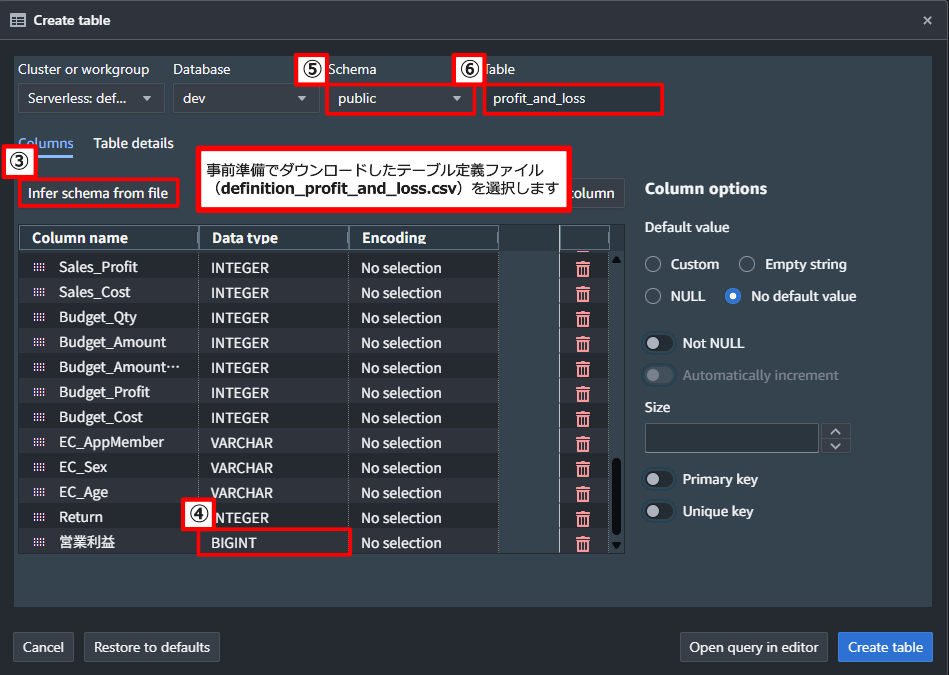Delete the Return column row

pos(583,518)
